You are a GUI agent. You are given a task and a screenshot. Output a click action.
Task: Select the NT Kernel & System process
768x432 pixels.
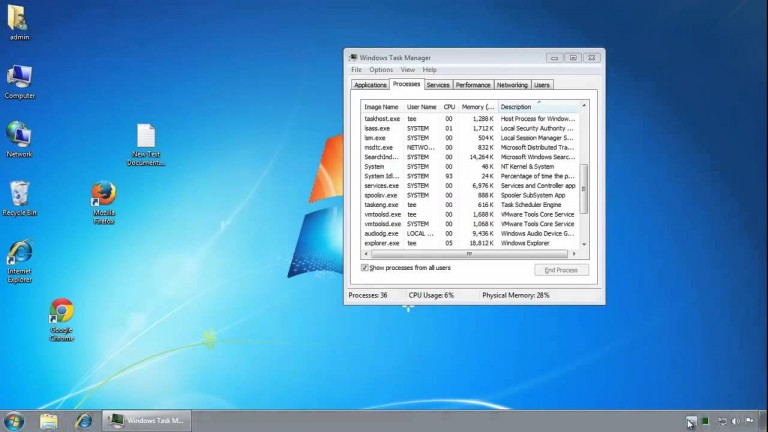[x=470, y=167]
